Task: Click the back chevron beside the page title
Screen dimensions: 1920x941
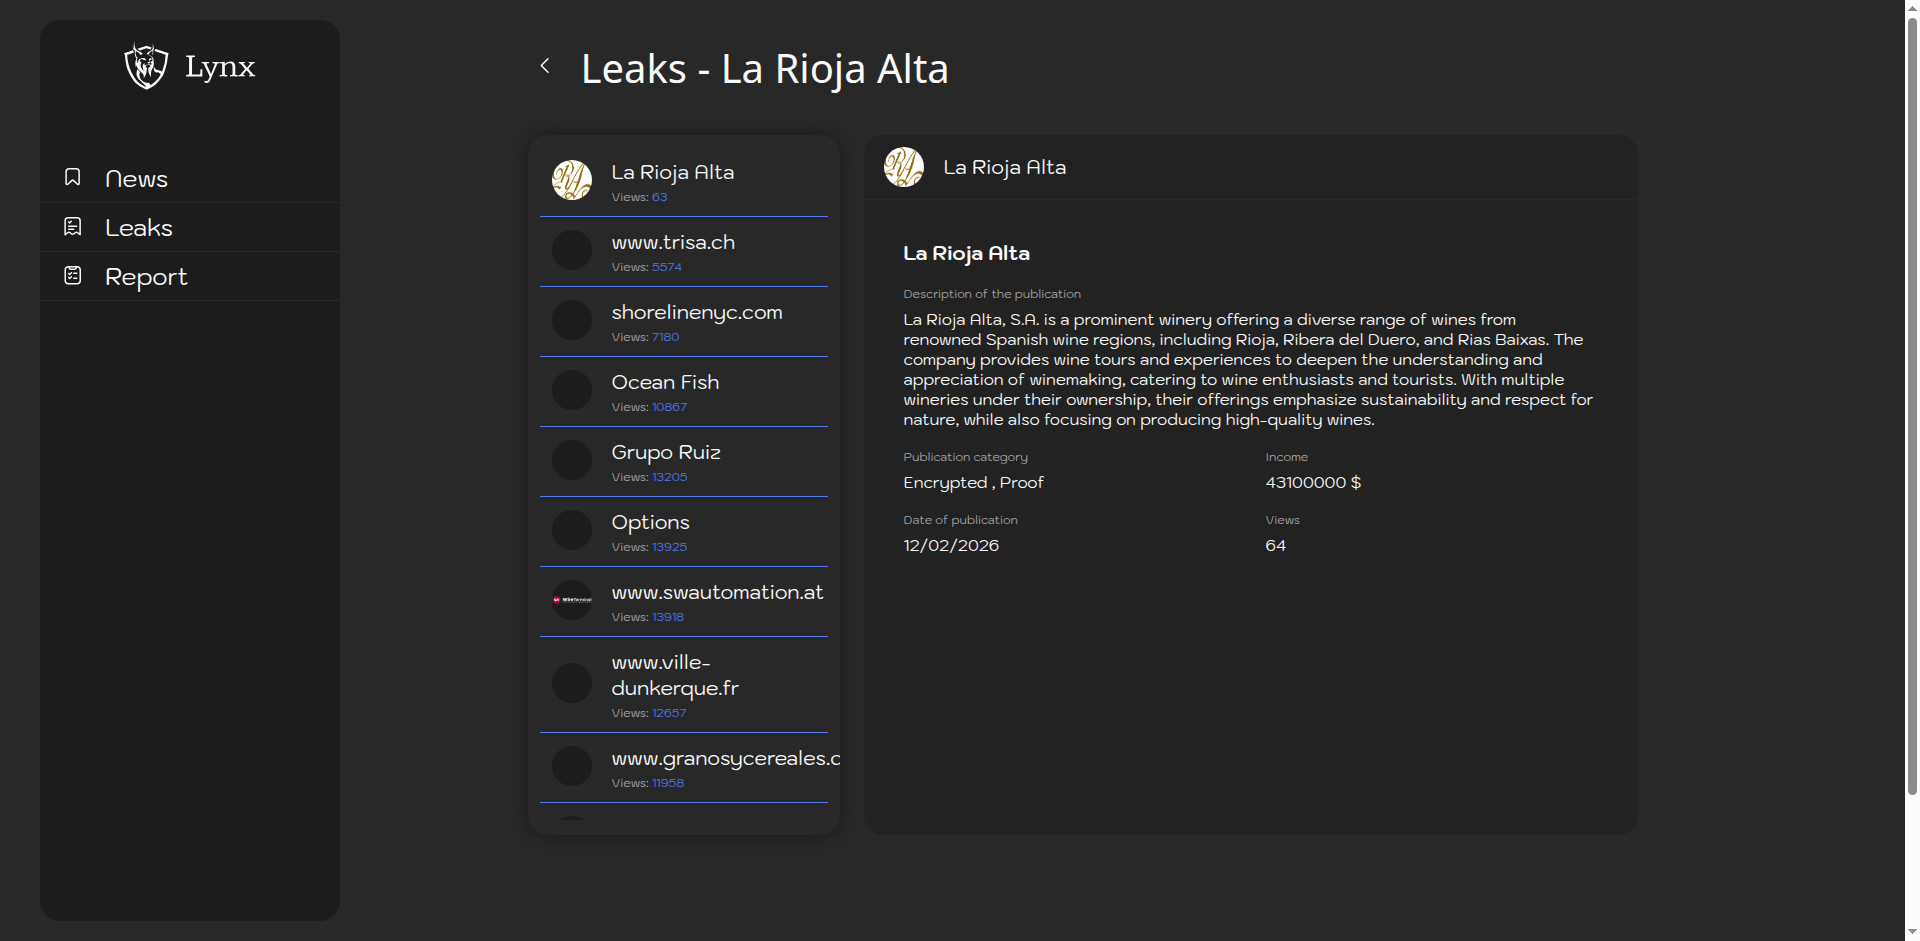Action: tap(545, 64)
